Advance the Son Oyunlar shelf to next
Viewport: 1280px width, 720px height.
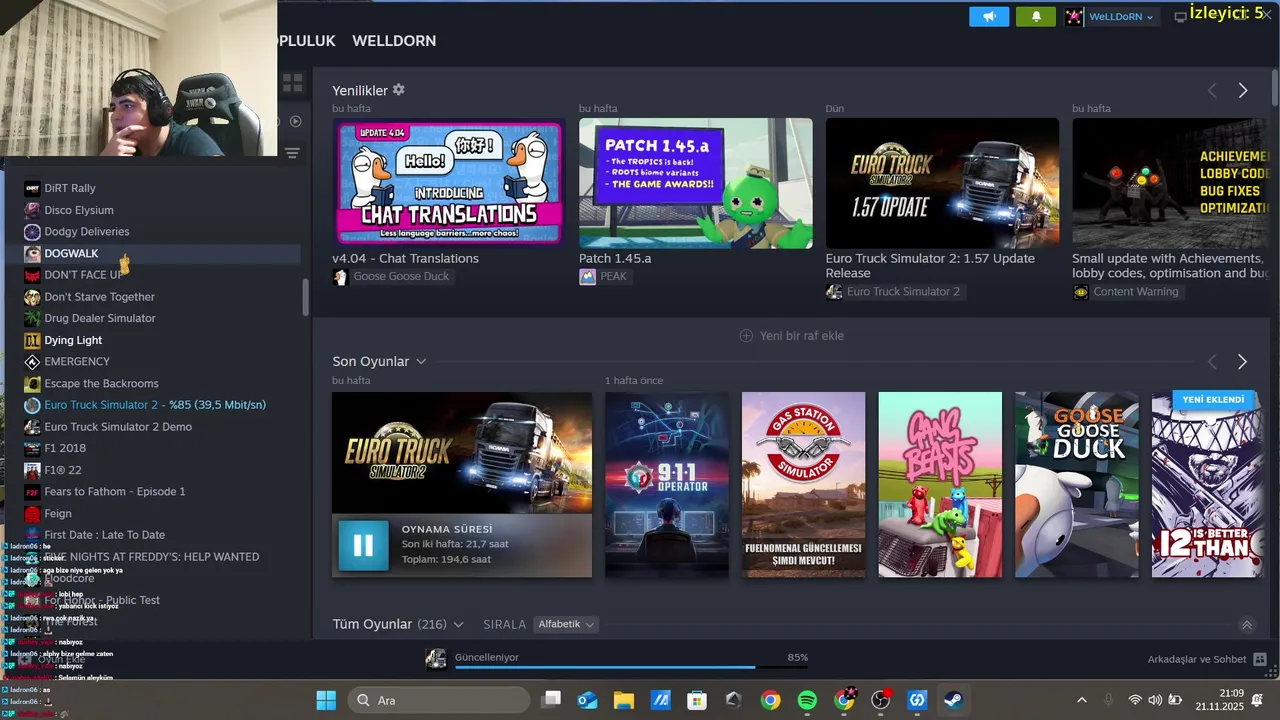[x=1243, y=361]
